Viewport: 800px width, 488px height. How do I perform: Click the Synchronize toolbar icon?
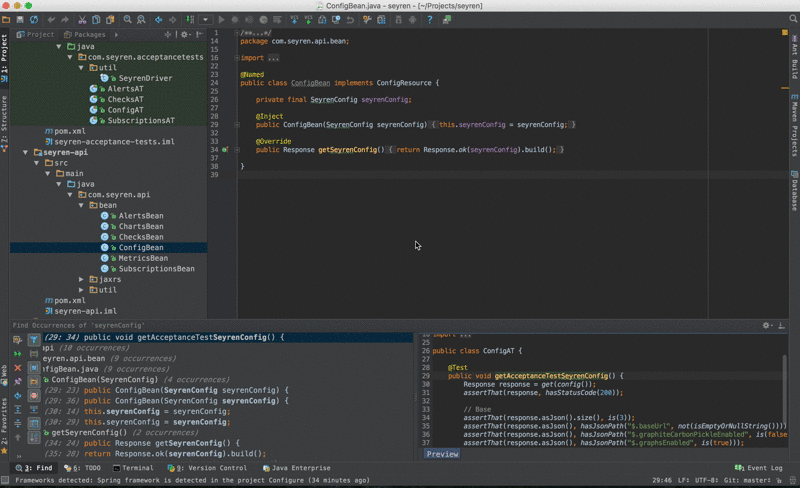pos(34,20)
